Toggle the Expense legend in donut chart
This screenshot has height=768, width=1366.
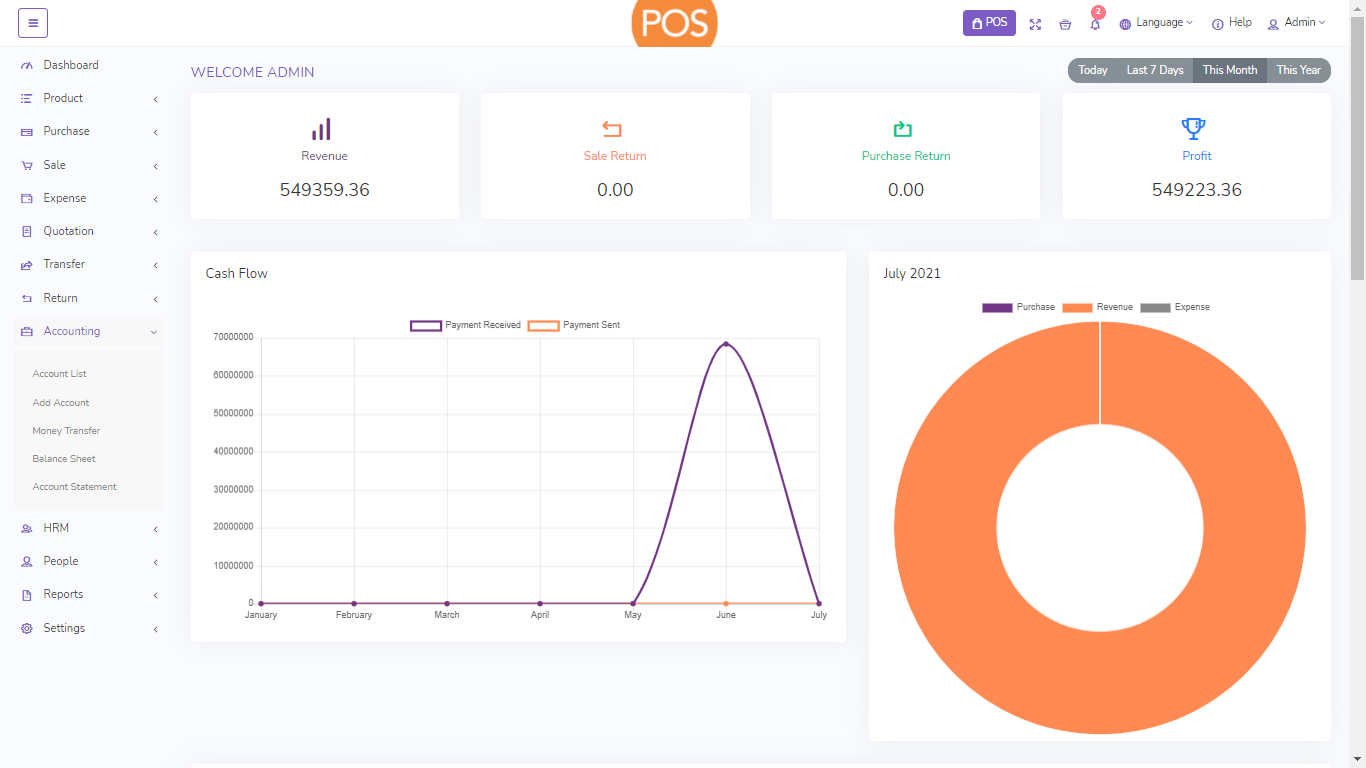coord(1176,307)
